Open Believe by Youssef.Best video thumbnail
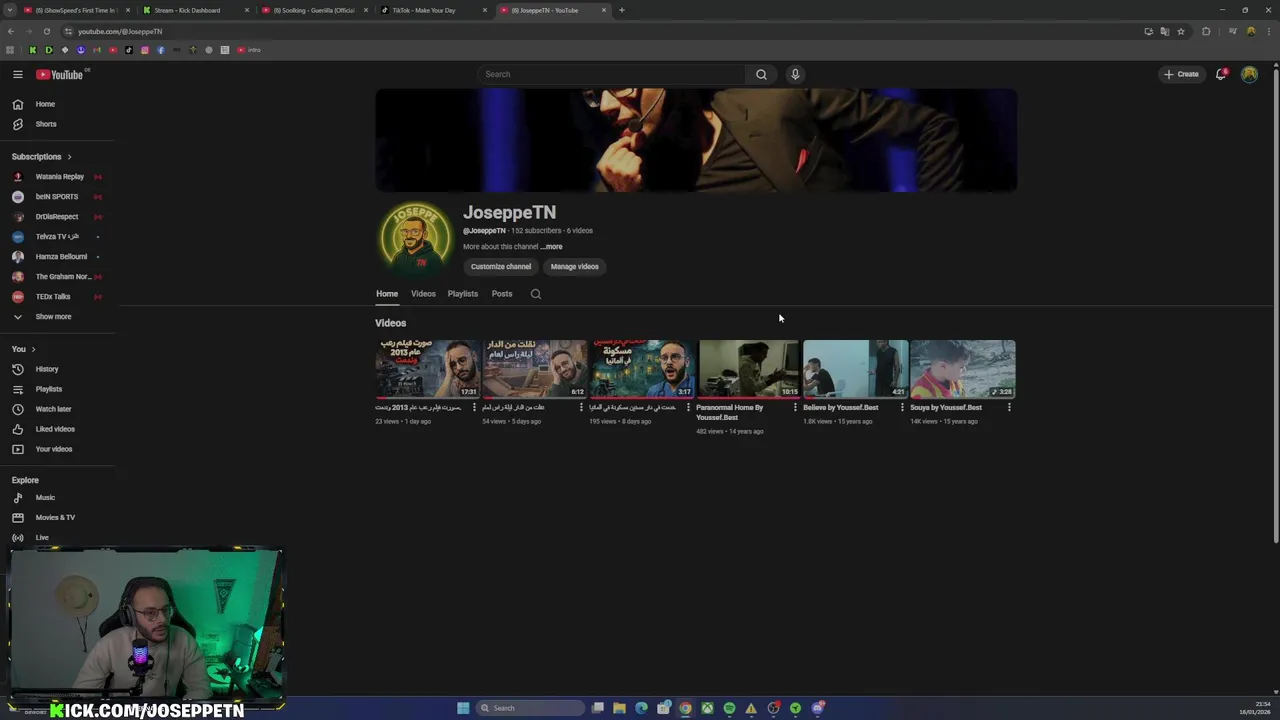Viewport: 1280px width, 720px height. (x=856, y=369)
